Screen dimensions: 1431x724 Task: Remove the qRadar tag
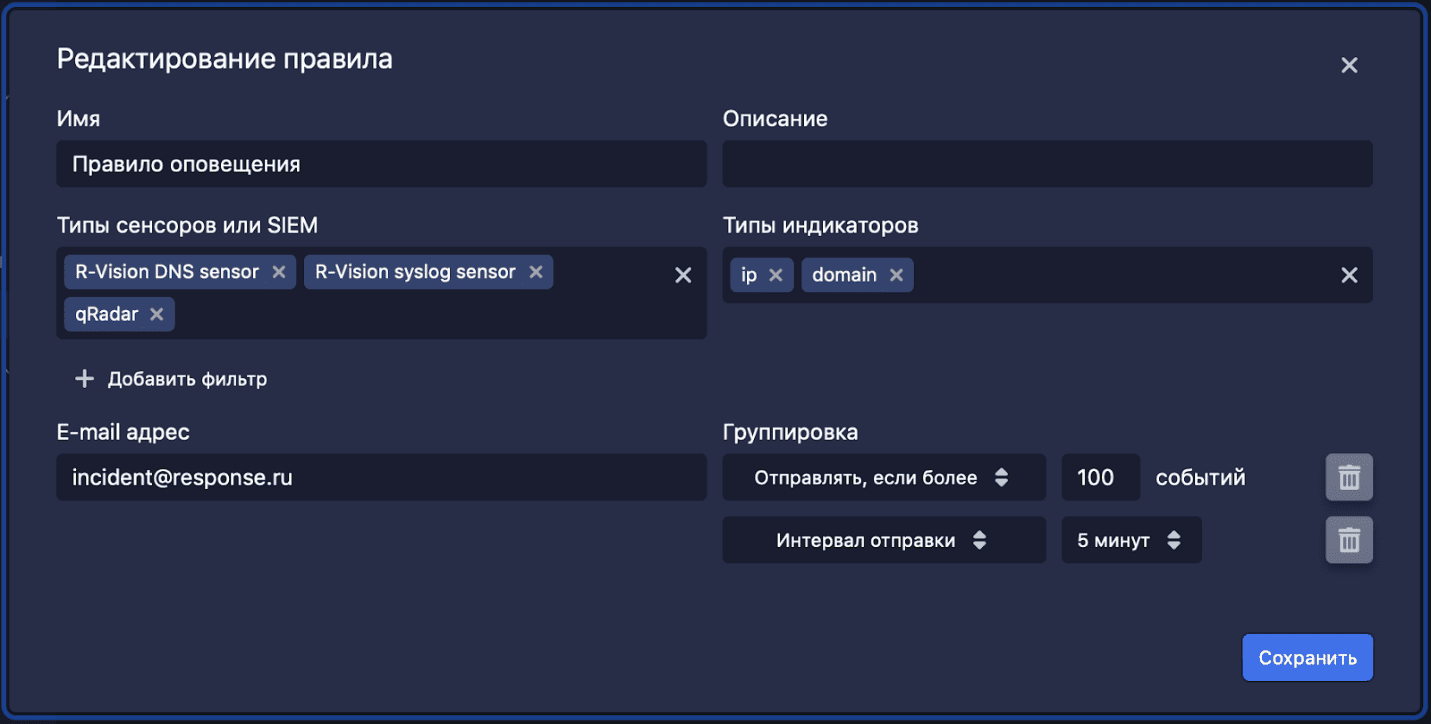156,314
